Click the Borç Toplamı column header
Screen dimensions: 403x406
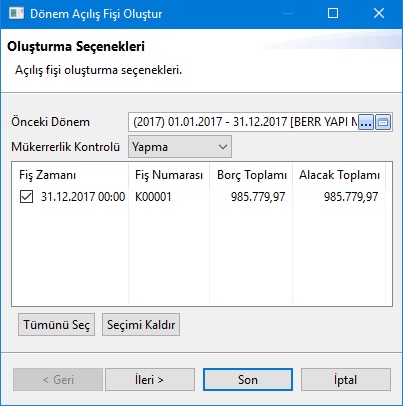pyautogui.click(x=251, y=175)
